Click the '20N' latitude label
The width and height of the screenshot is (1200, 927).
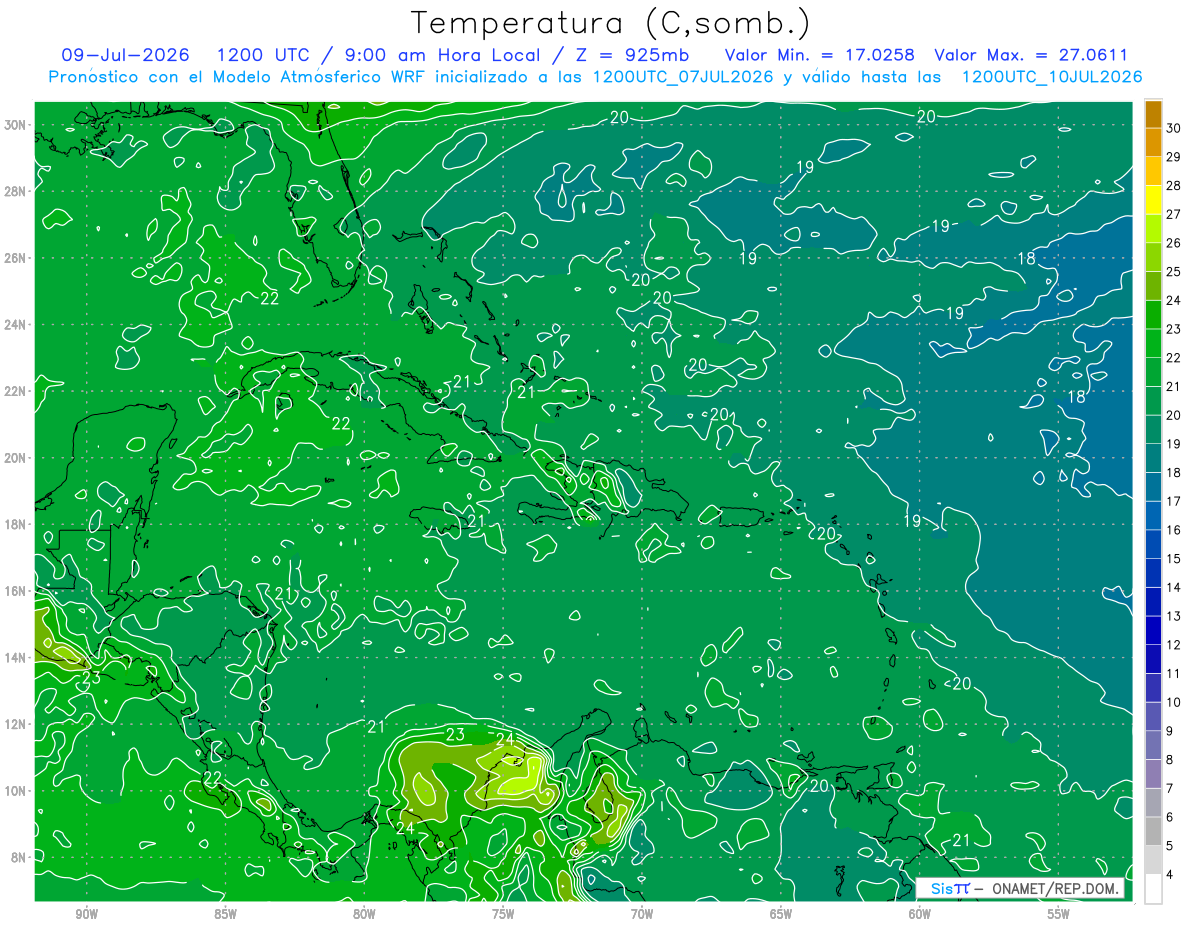point(15,458)
